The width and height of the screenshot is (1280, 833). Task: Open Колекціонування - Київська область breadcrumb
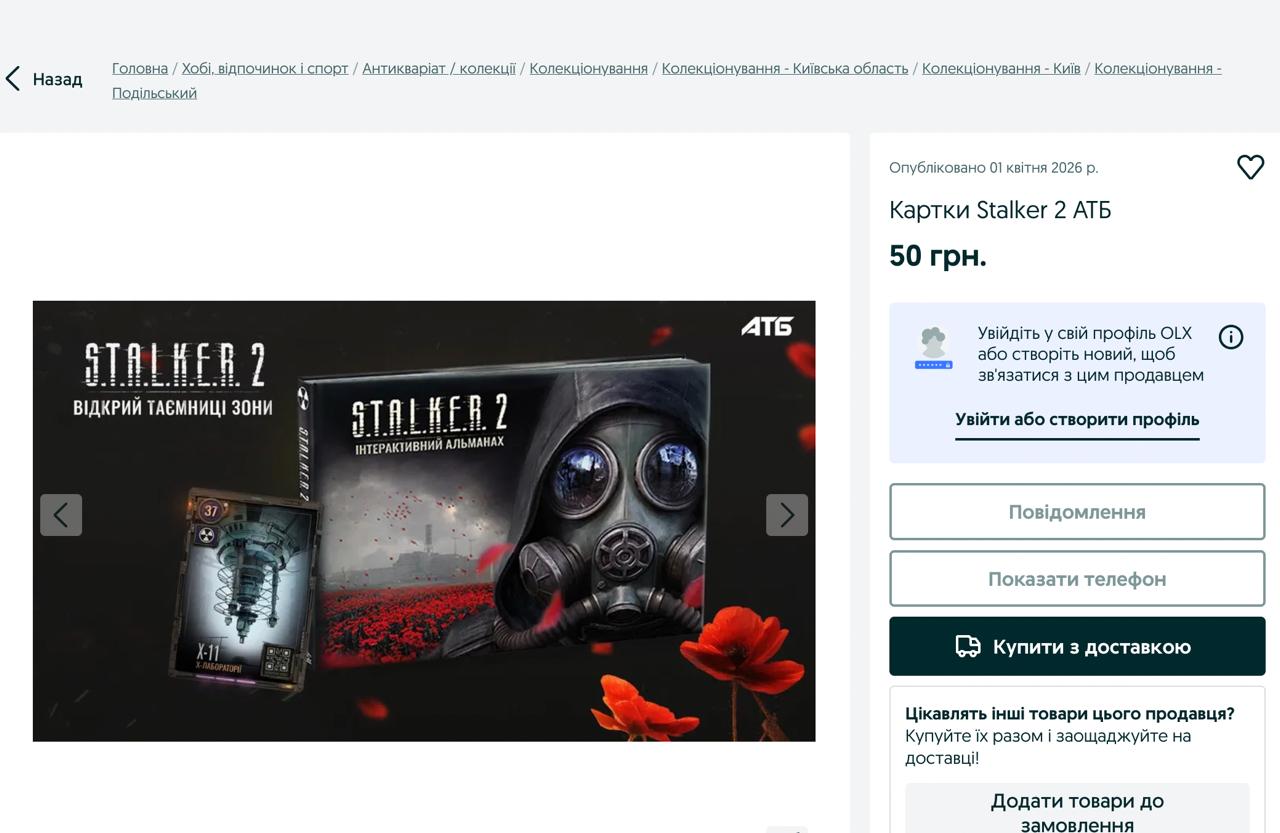(x=785, y=69)
